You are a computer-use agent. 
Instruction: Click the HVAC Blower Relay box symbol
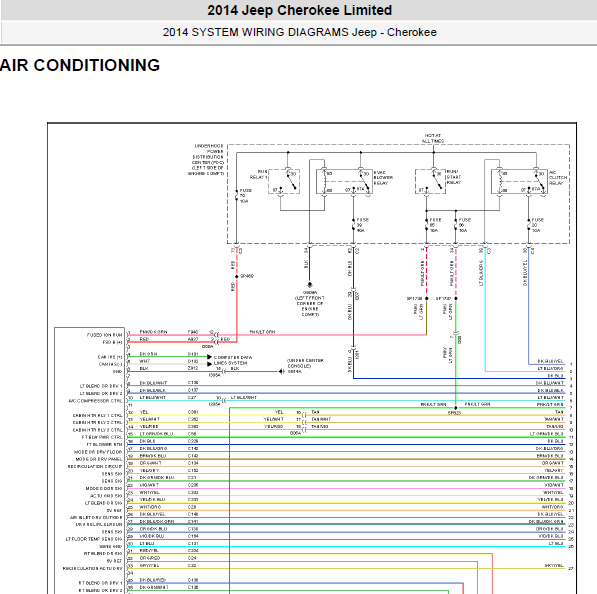tap(344, 182)
